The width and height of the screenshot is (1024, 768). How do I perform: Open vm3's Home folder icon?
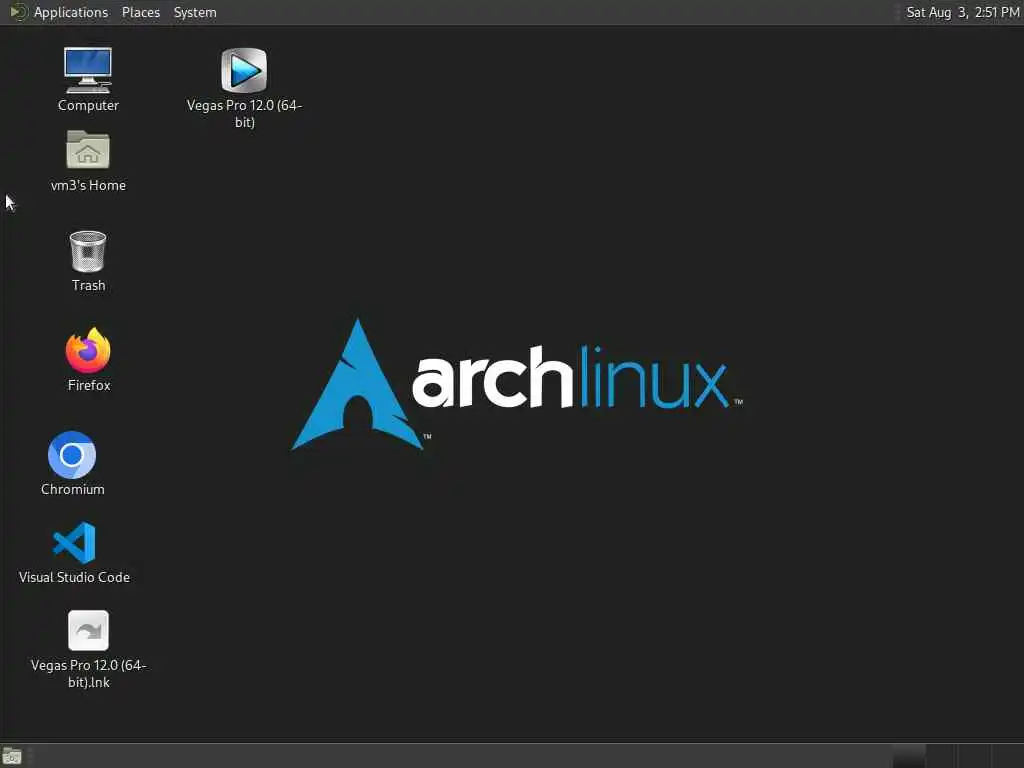click(88, 150)
